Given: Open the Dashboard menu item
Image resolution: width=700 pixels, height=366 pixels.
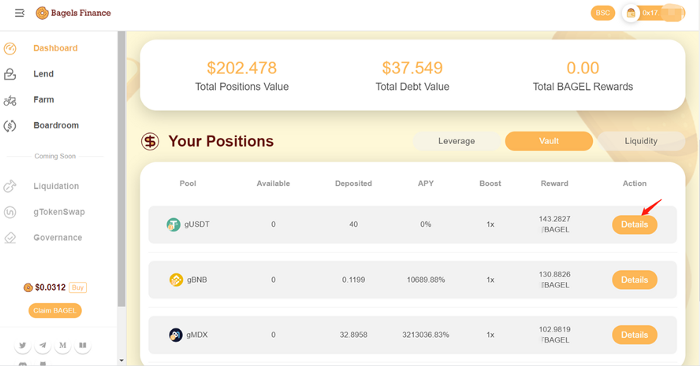Looking at the screenshot, I should [x=55, y=48].
